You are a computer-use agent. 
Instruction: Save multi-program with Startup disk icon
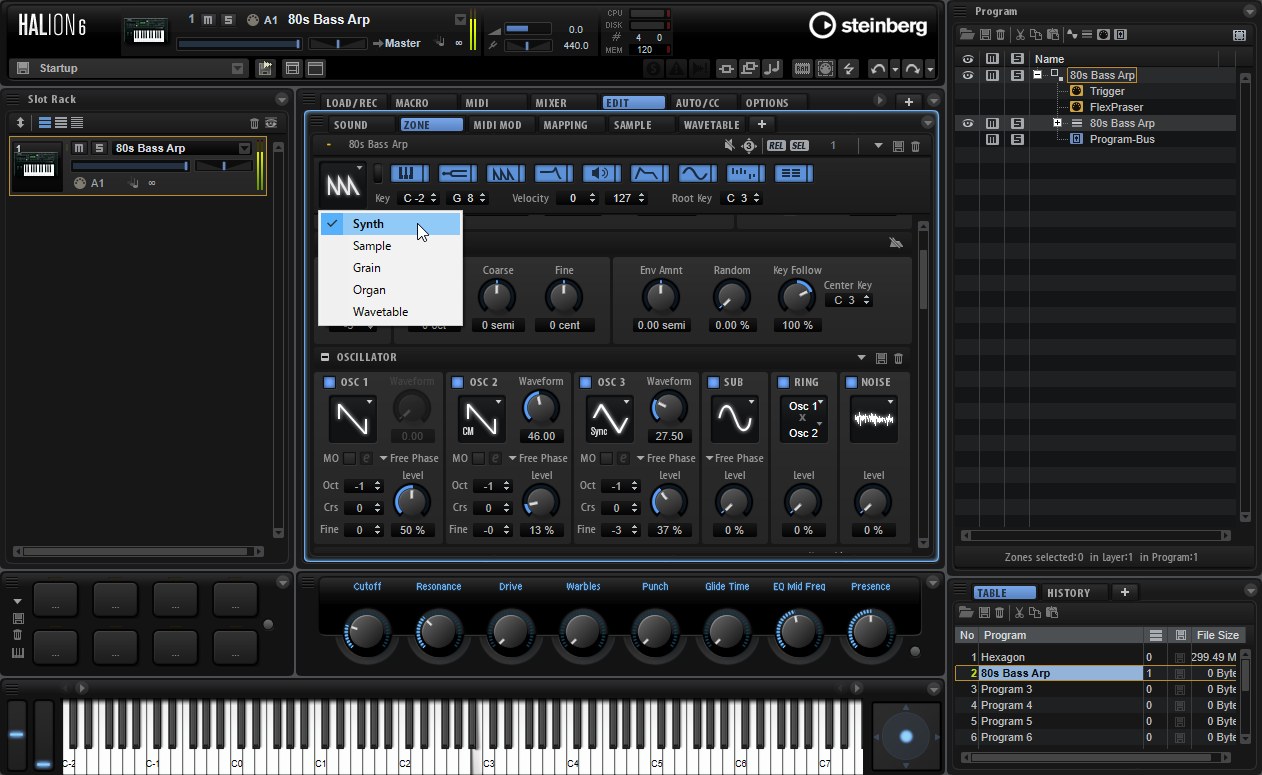22,68
